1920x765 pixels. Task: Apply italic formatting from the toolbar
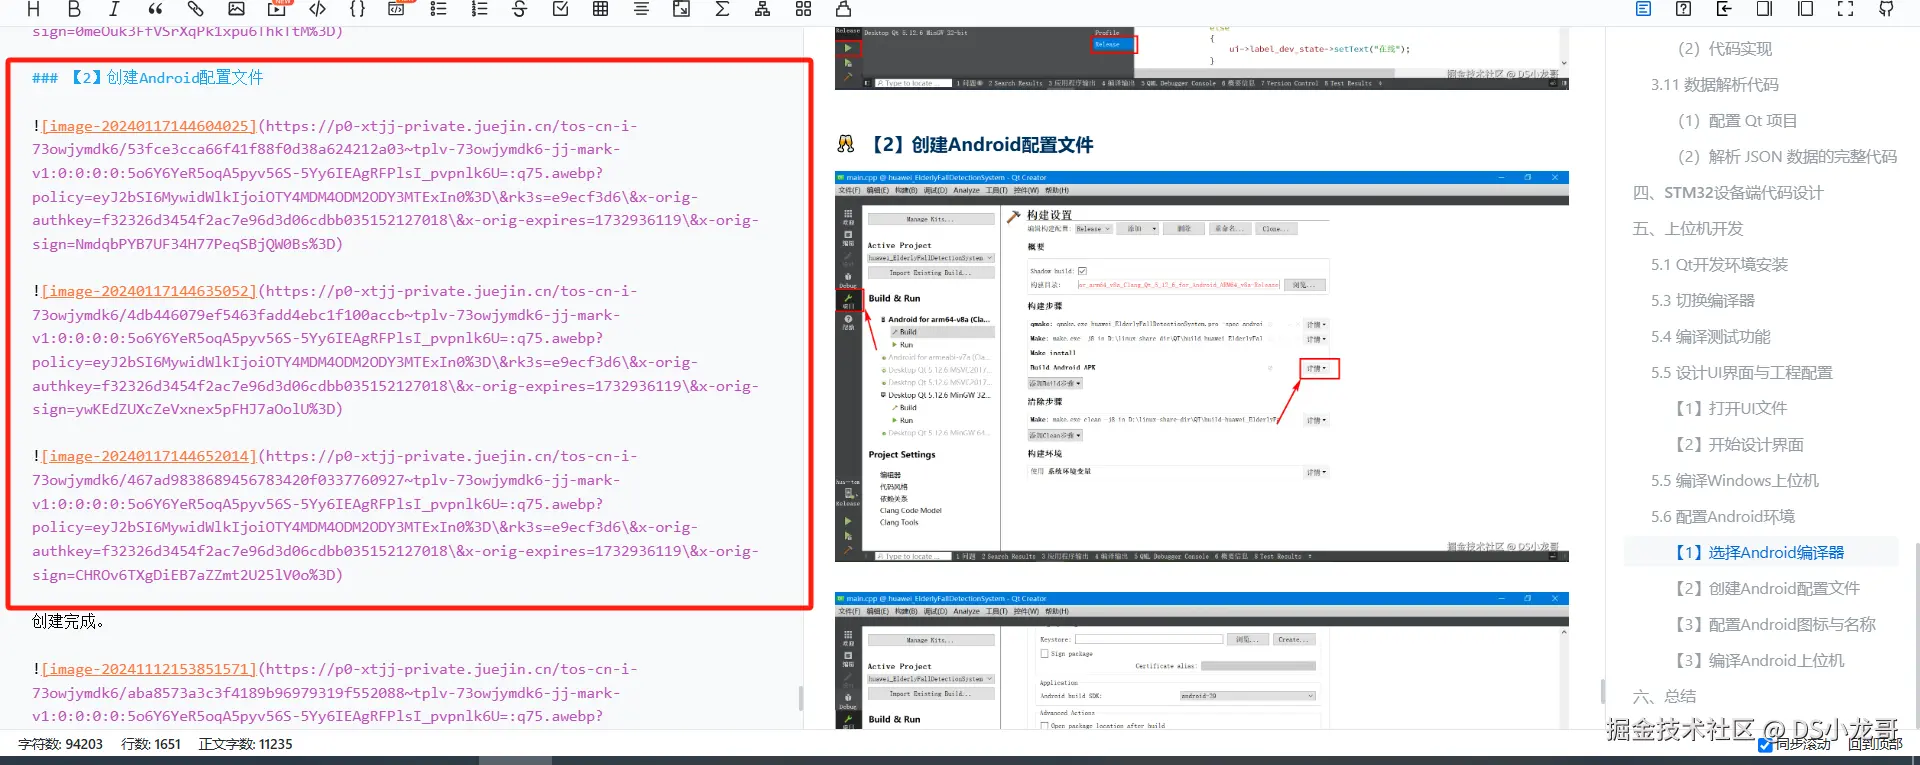pyautogui.click(x=114, y=9)
